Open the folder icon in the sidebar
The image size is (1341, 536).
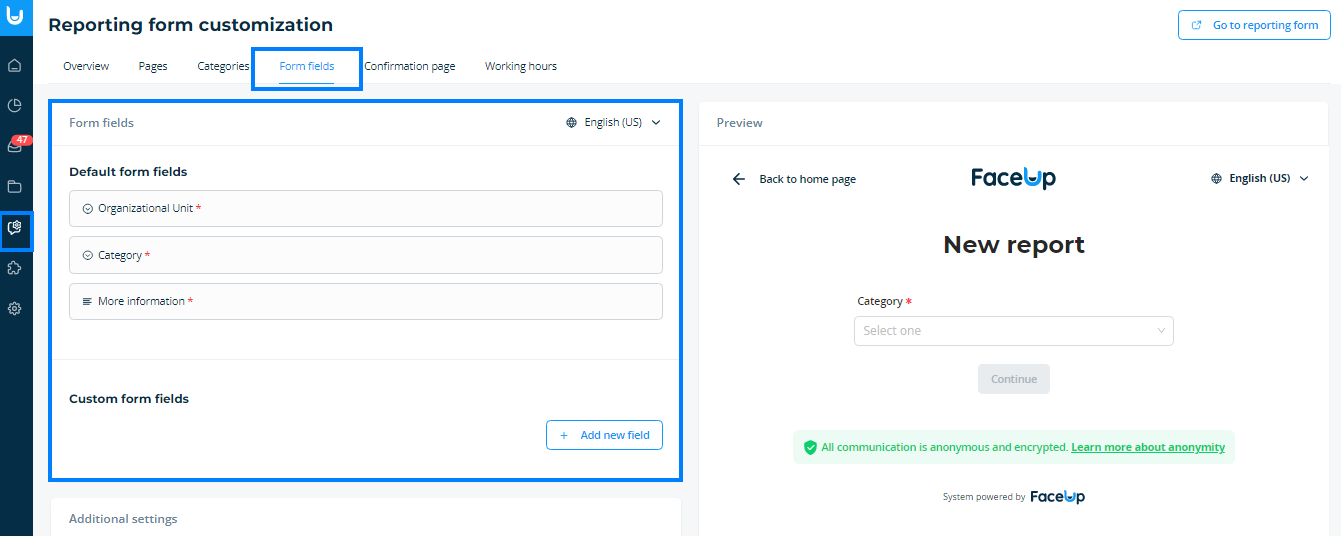(15, 186)
